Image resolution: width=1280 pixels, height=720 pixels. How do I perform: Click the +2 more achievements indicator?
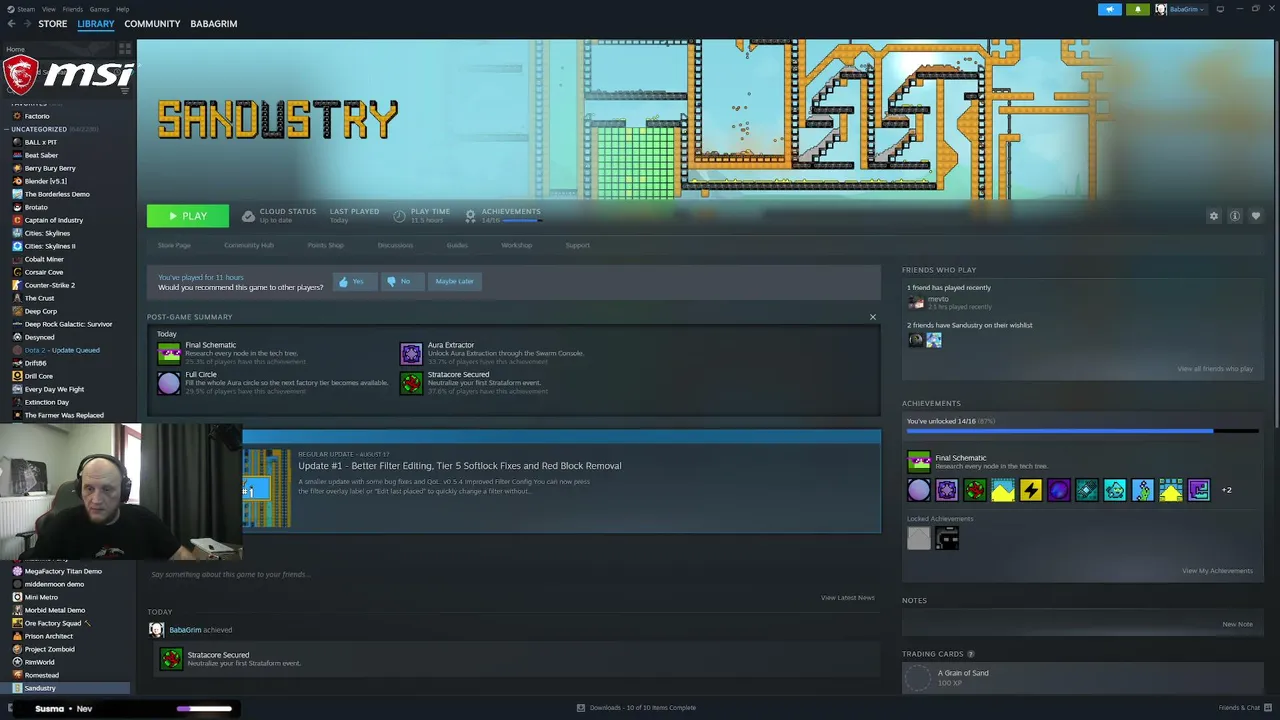[x=1226, y=490]
